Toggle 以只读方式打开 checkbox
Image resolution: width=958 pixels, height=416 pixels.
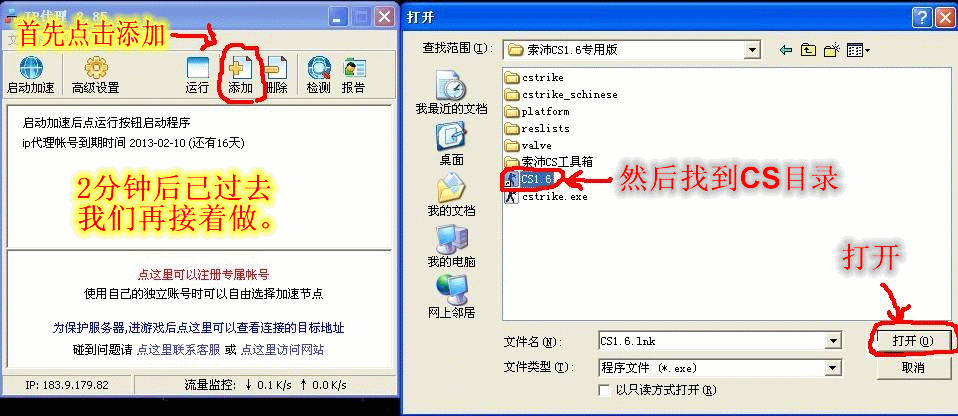coord(604,390)
